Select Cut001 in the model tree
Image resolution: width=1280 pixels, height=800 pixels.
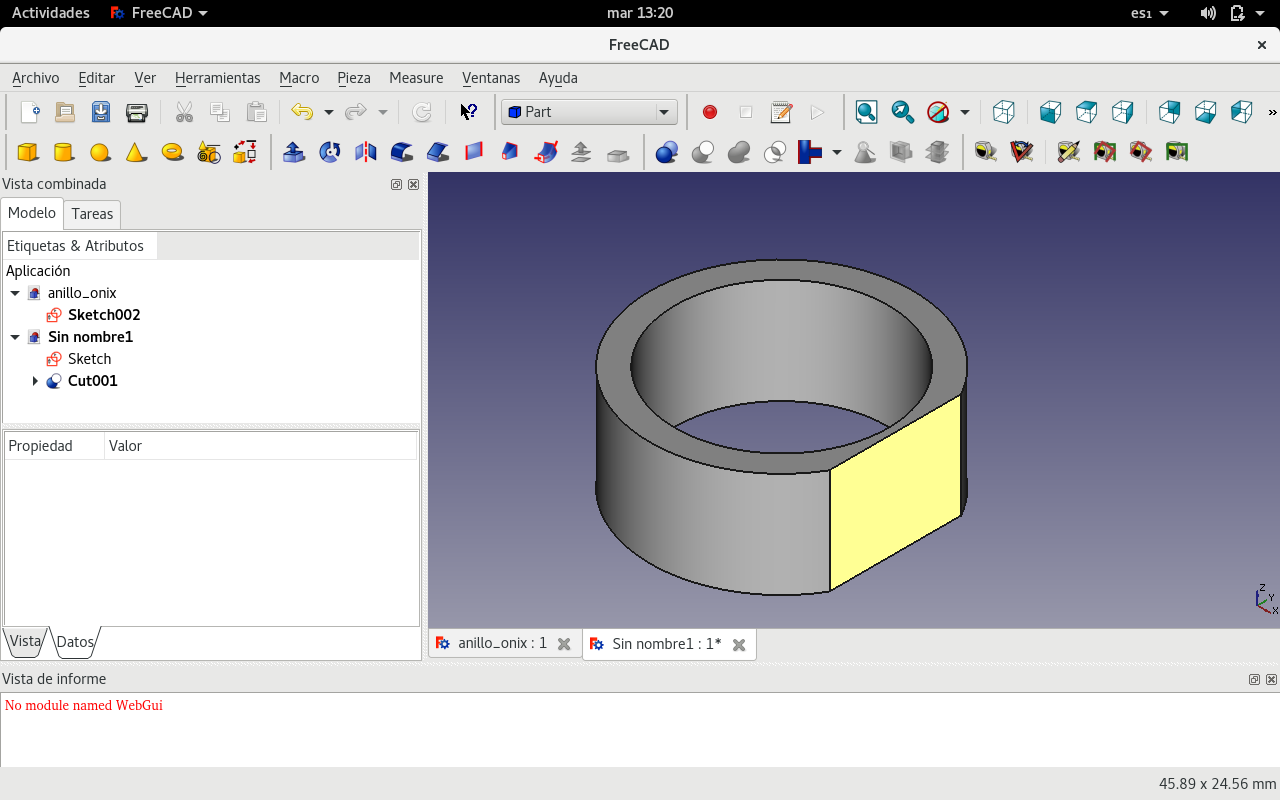[x=93, y=381]
